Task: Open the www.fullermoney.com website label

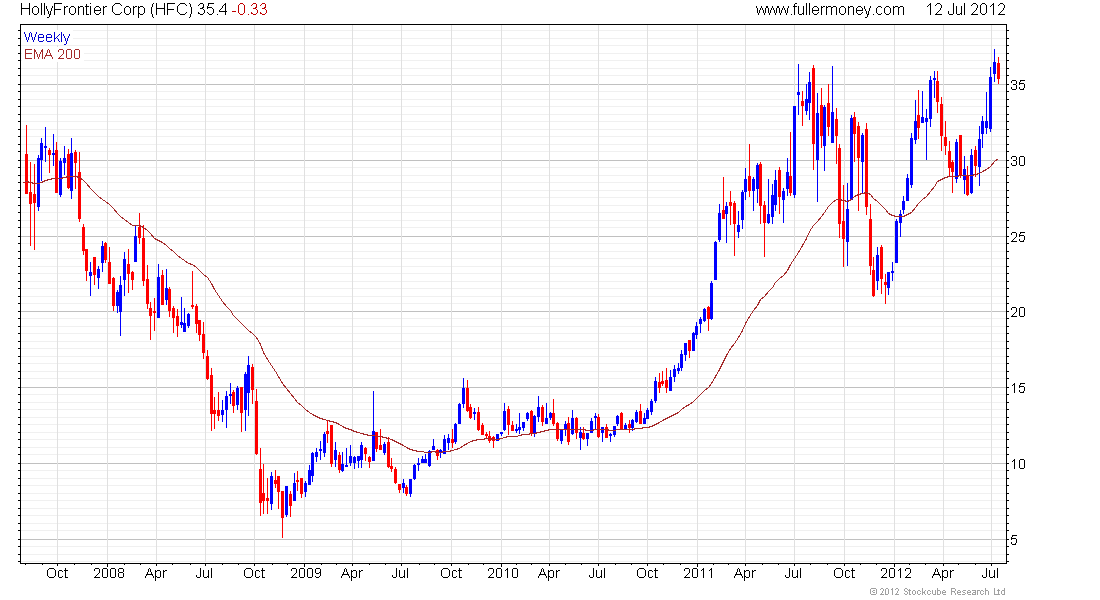Action: point(830,10)
